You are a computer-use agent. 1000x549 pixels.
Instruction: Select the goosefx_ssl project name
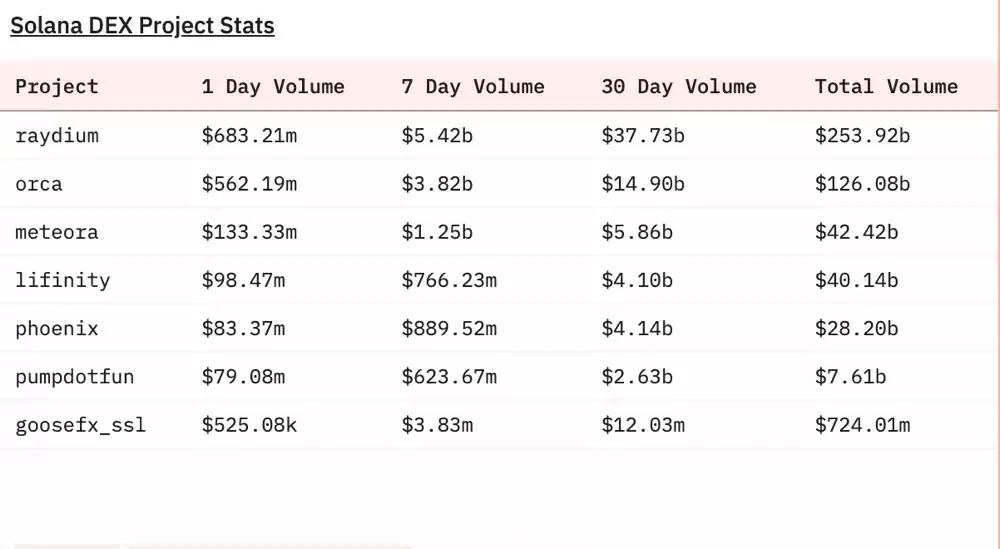pos(81,425)
